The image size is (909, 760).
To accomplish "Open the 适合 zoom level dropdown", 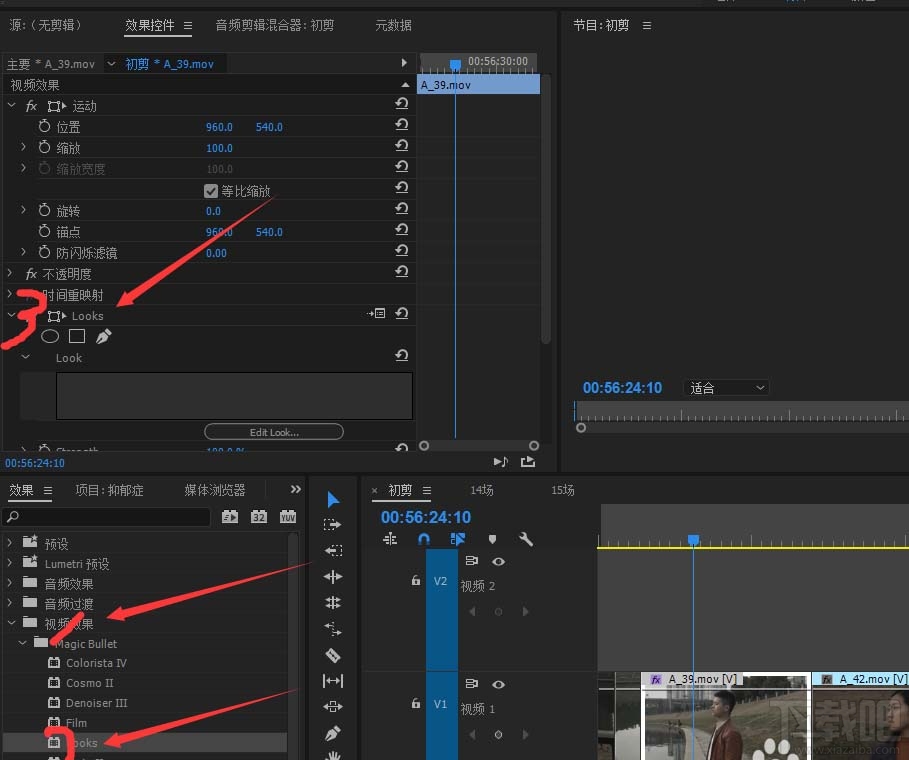I will (x=727, y=388).
